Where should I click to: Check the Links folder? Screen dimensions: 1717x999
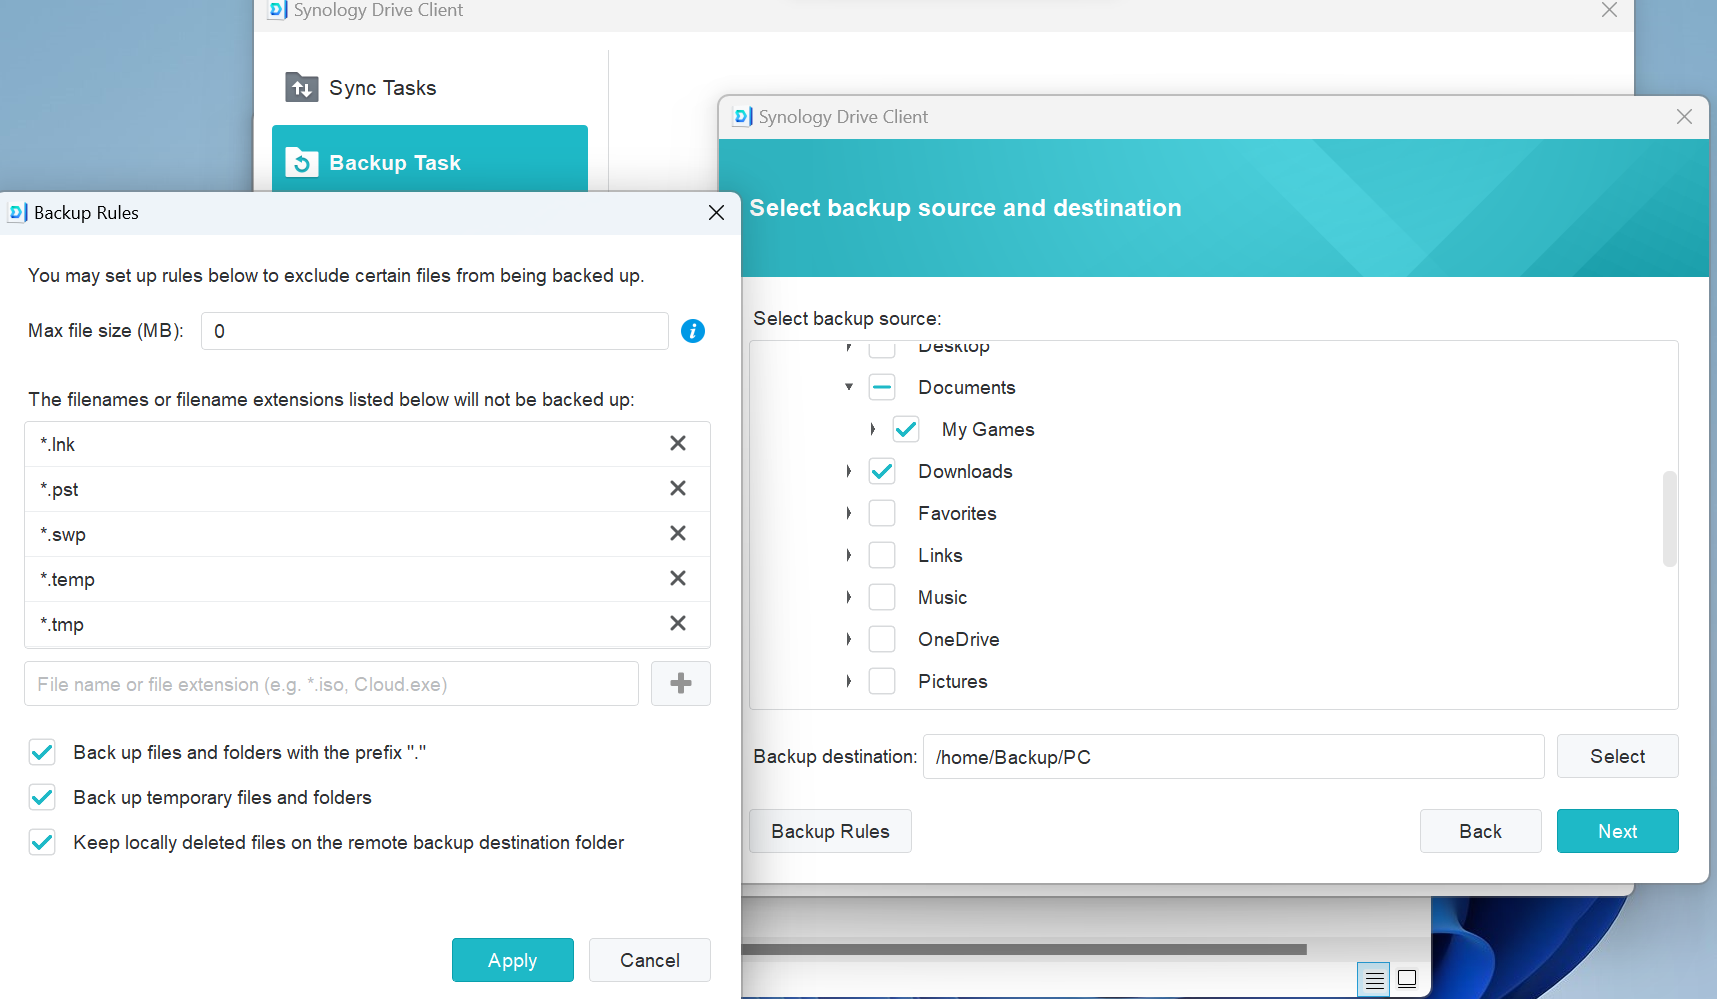[882, 555]
